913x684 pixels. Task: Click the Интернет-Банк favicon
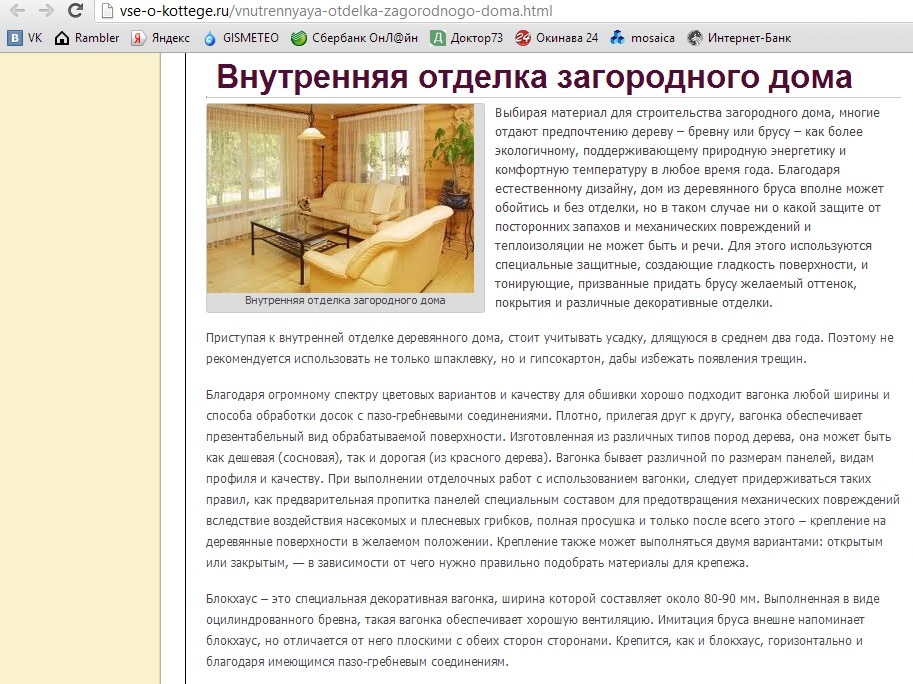coord(694,38)
